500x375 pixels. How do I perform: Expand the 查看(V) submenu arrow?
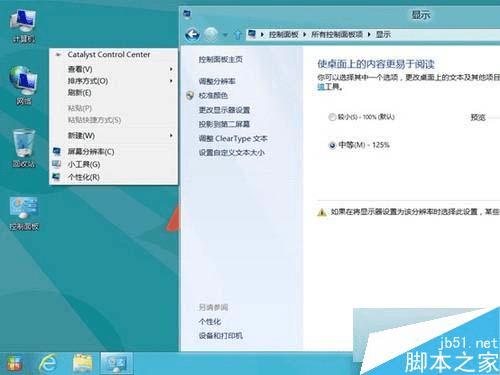pos(171,69)
